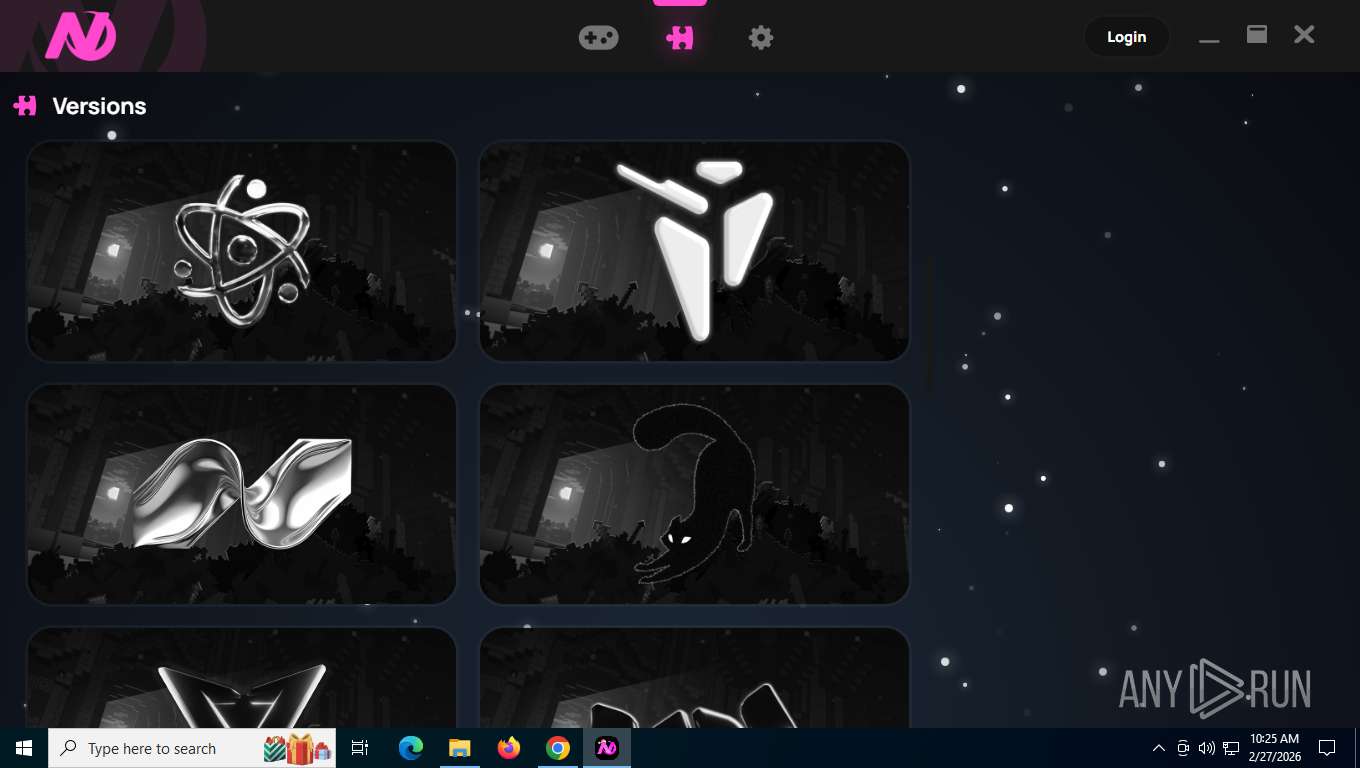1360x768 pixels.
Task: Launch Google Chrome from the taskbar
Action: [x=558, y=748]
